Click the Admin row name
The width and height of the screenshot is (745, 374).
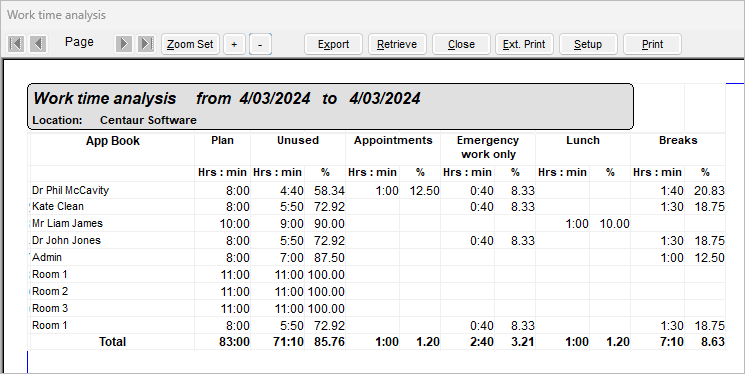click(47, 258)
